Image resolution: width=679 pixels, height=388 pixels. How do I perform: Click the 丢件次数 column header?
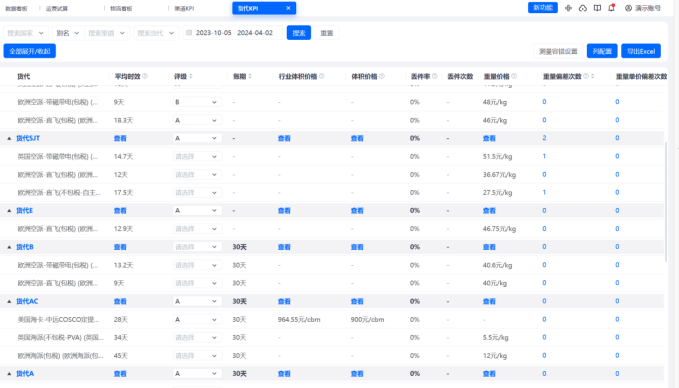pos(460,76)
